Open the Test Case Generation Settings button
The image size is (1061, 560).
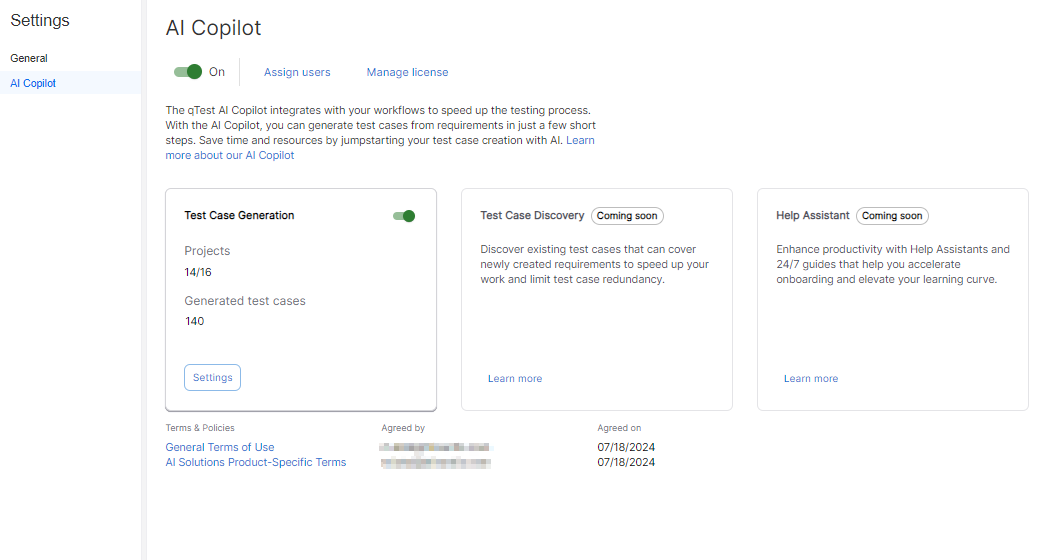coord(212,378)
